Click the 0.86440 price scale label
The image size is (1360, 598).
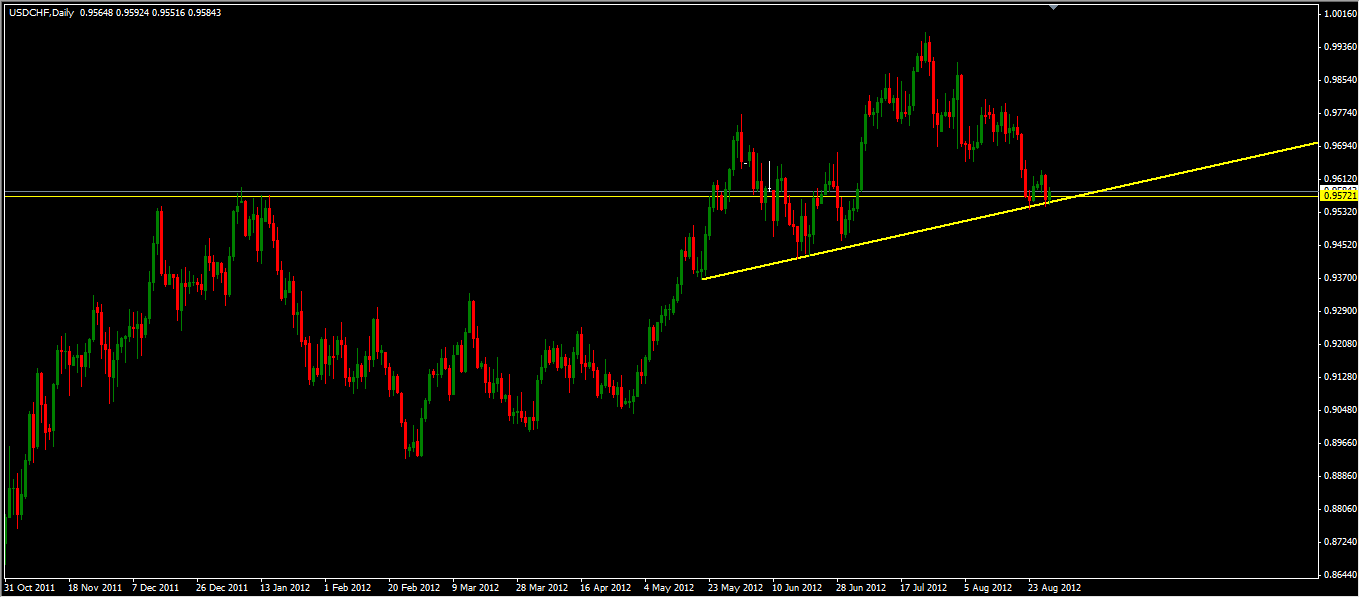(x=1338, y=575)
